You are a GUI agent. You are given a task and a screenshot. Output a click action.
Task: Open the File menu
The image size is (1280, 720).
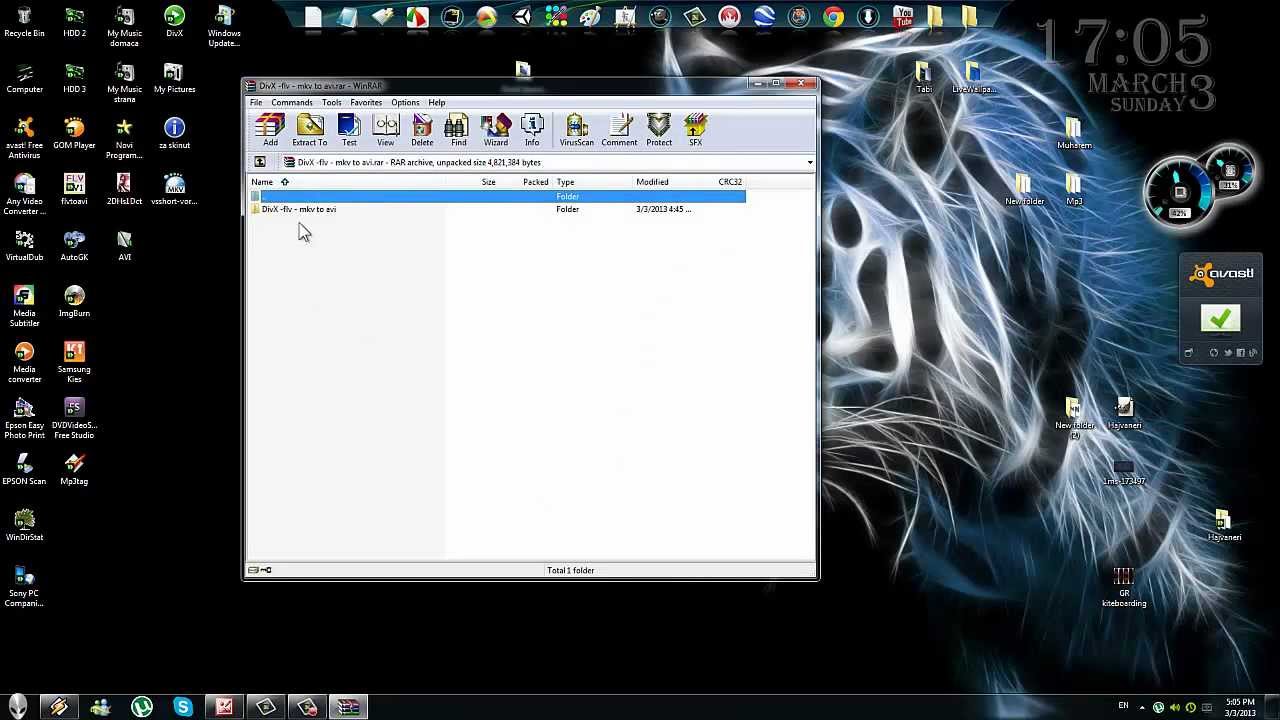click(x=256, y=102)
